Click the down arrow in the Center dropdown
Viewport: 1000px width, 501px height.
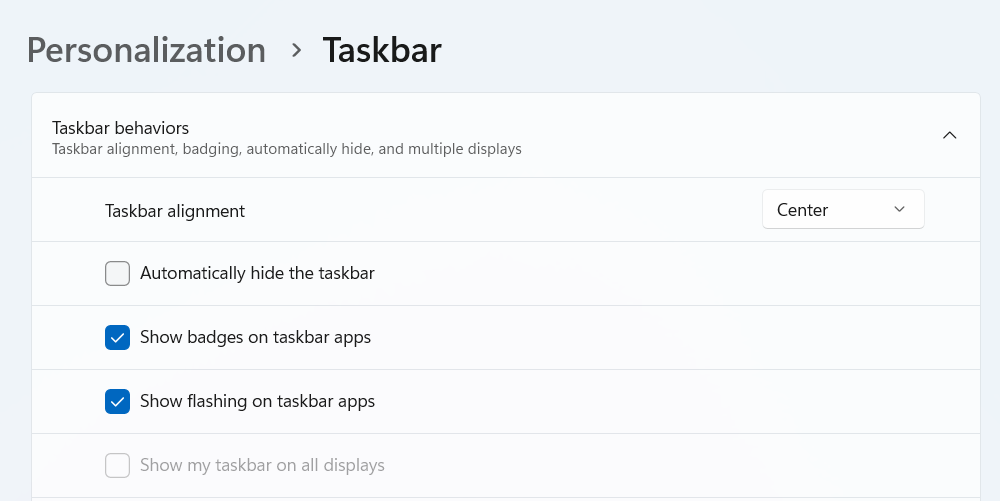(x=899, y=210)
